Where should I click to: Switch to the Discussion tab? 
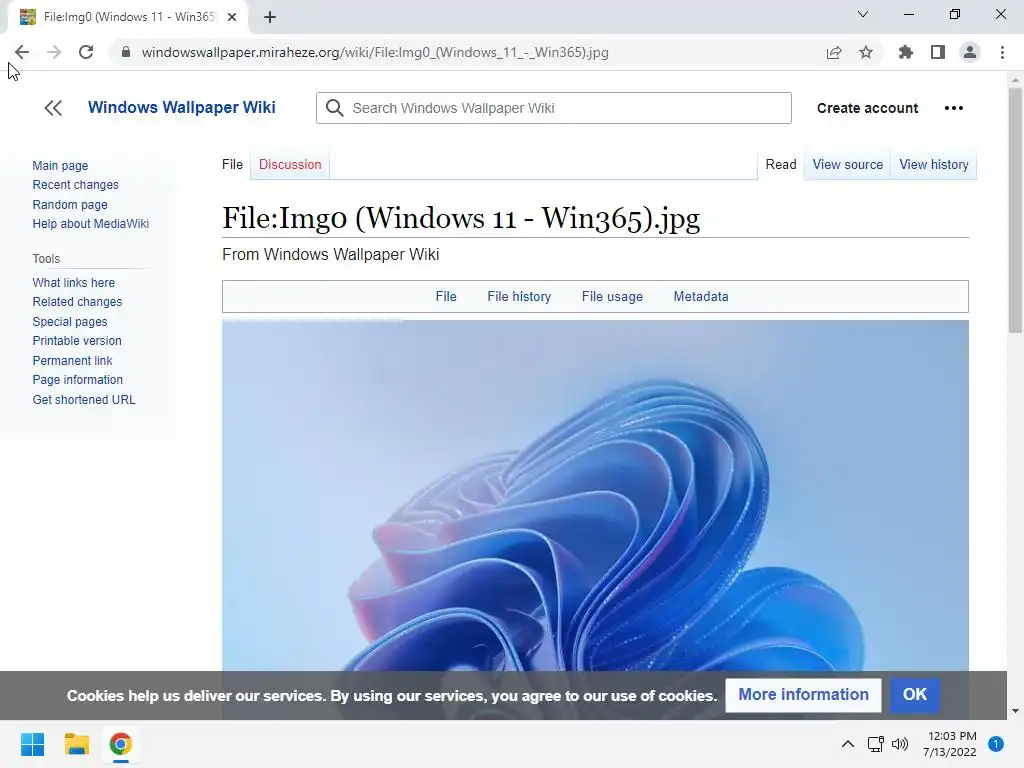pyautogui.click(x=290, y=165)
